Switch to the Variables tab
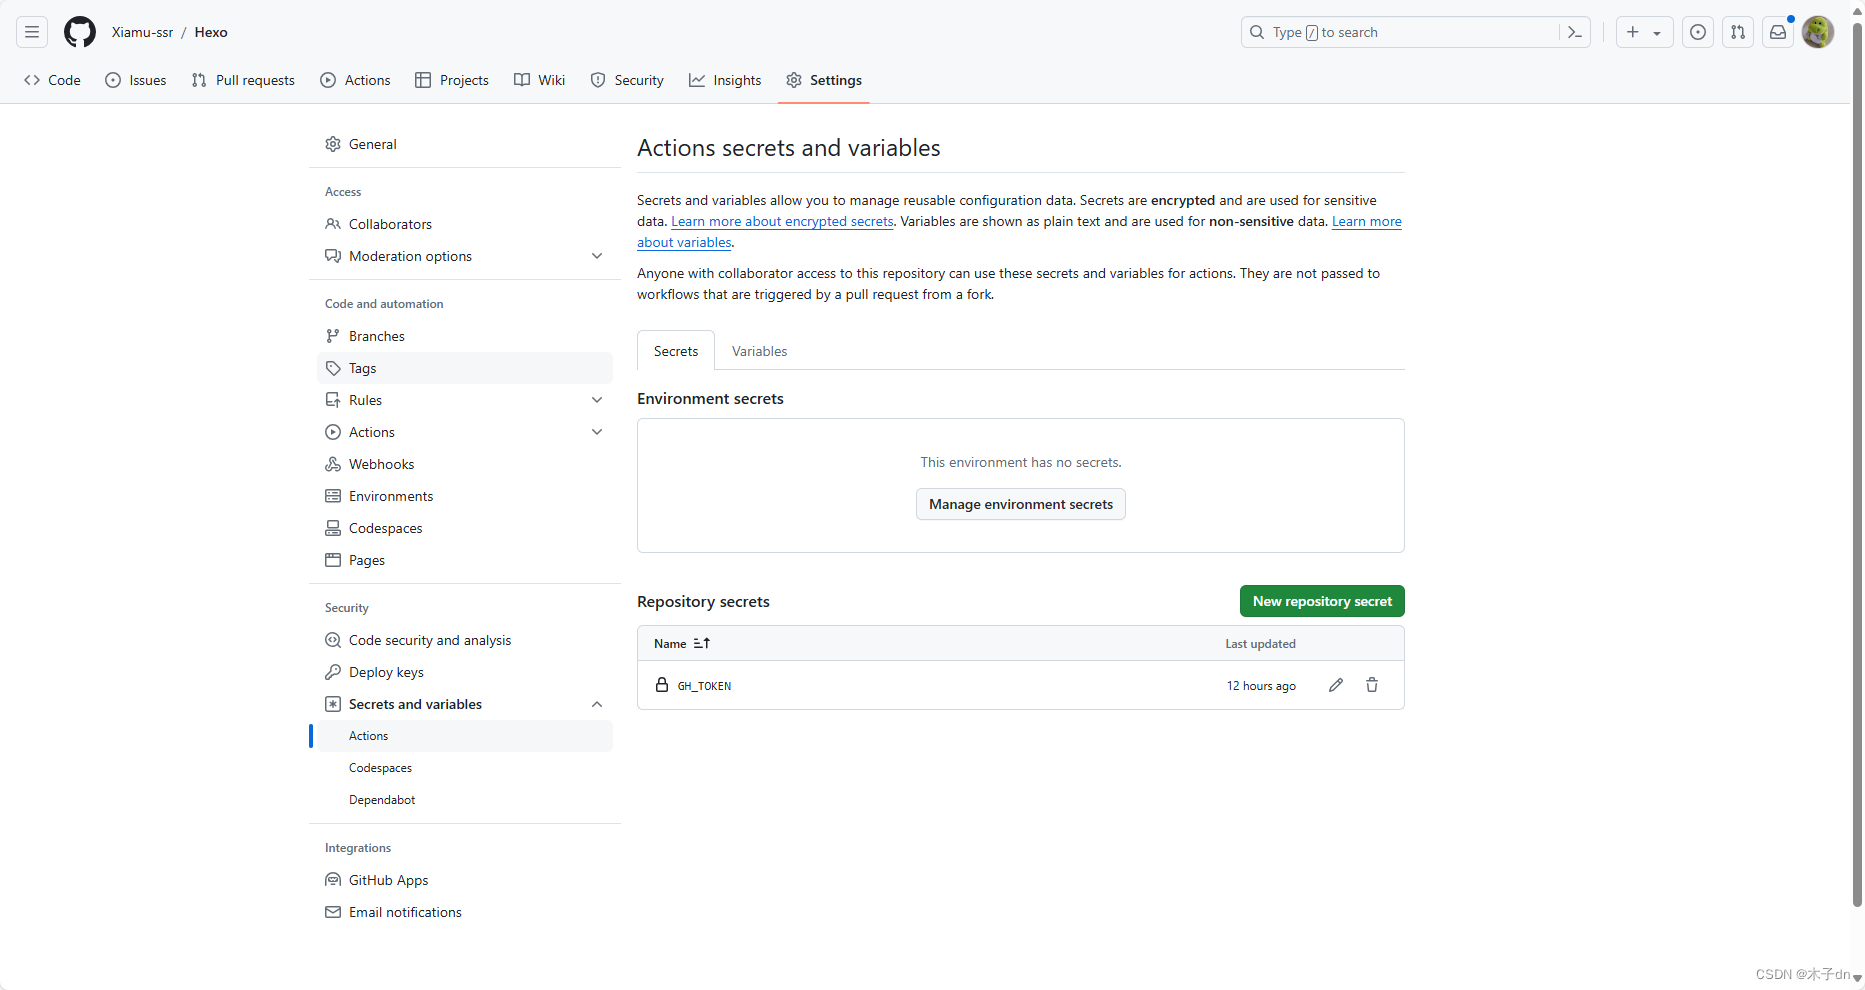The width and height of the screenshot is (1865, 990). tap(760, 351)
